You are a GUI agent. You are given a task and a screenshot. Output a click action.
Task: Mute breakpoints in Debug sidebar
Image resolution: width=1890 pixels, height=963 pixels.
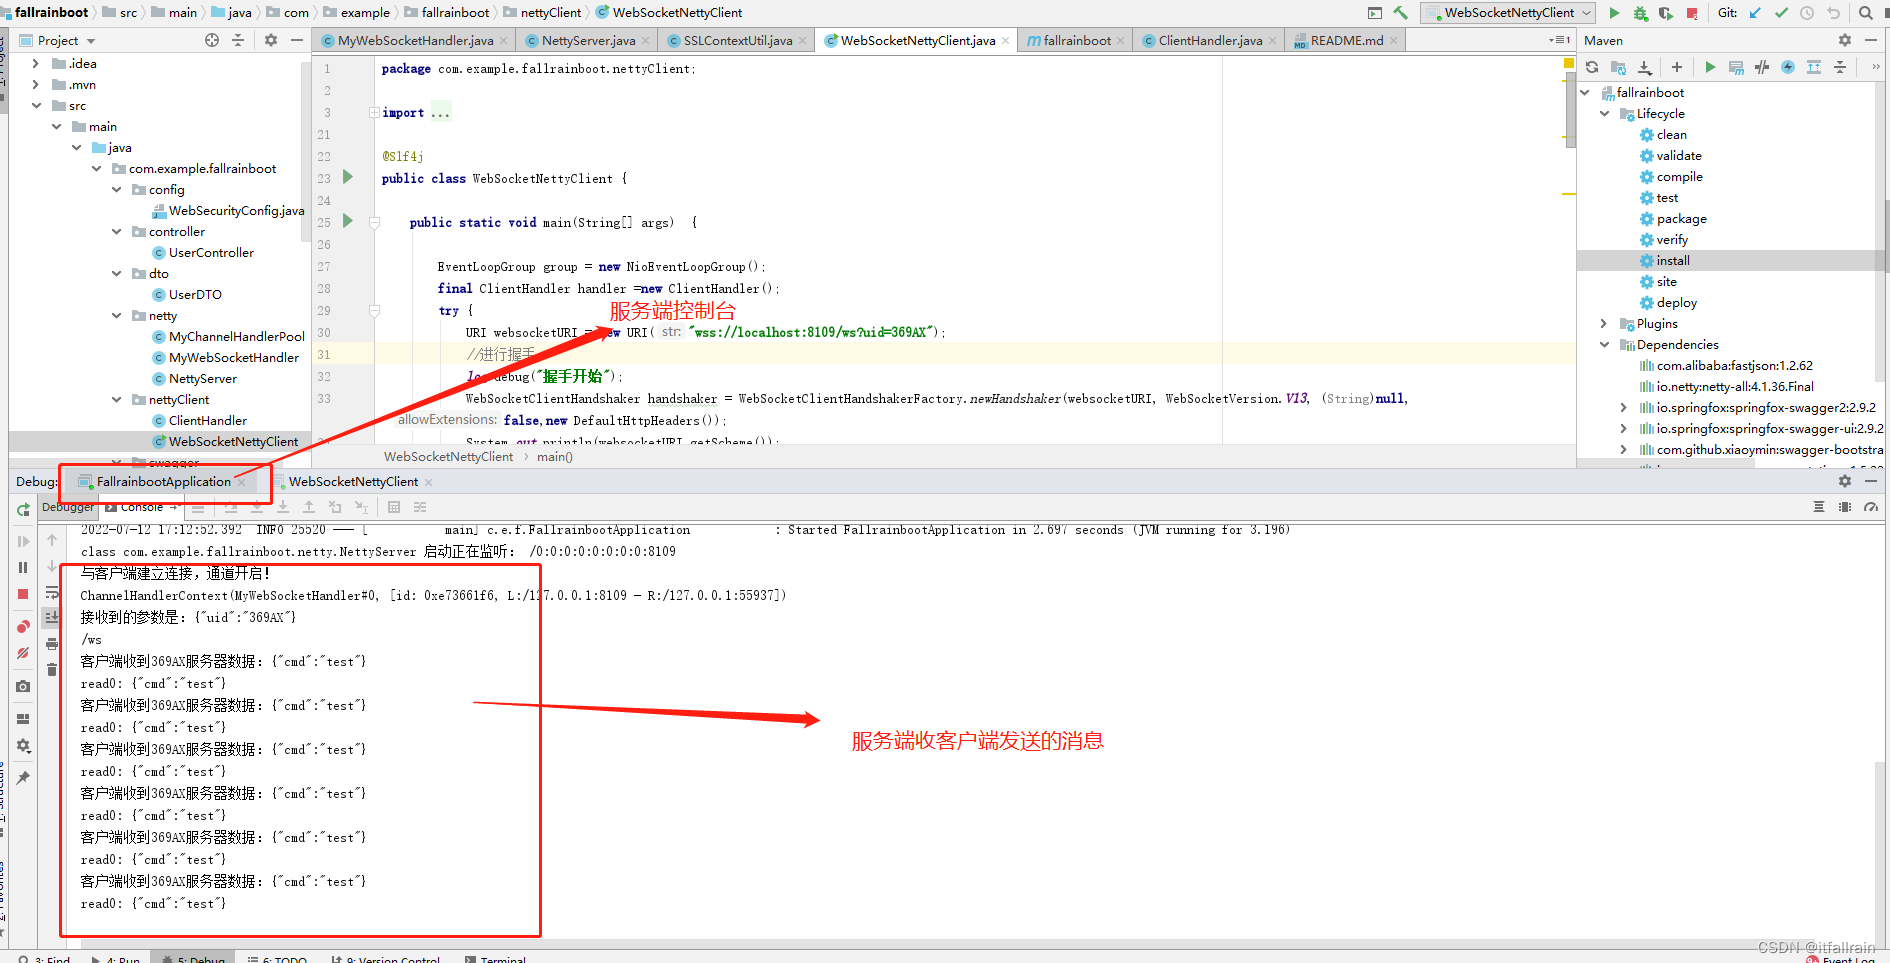(23, 653)
